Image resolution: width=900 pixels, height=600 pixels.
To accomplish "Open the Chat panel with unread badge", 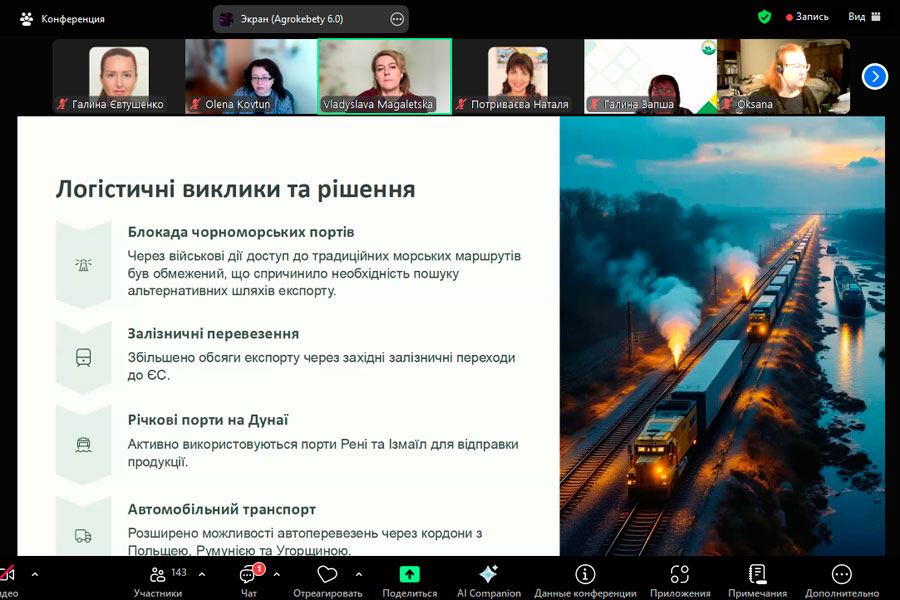I will [x=249, y=575].
